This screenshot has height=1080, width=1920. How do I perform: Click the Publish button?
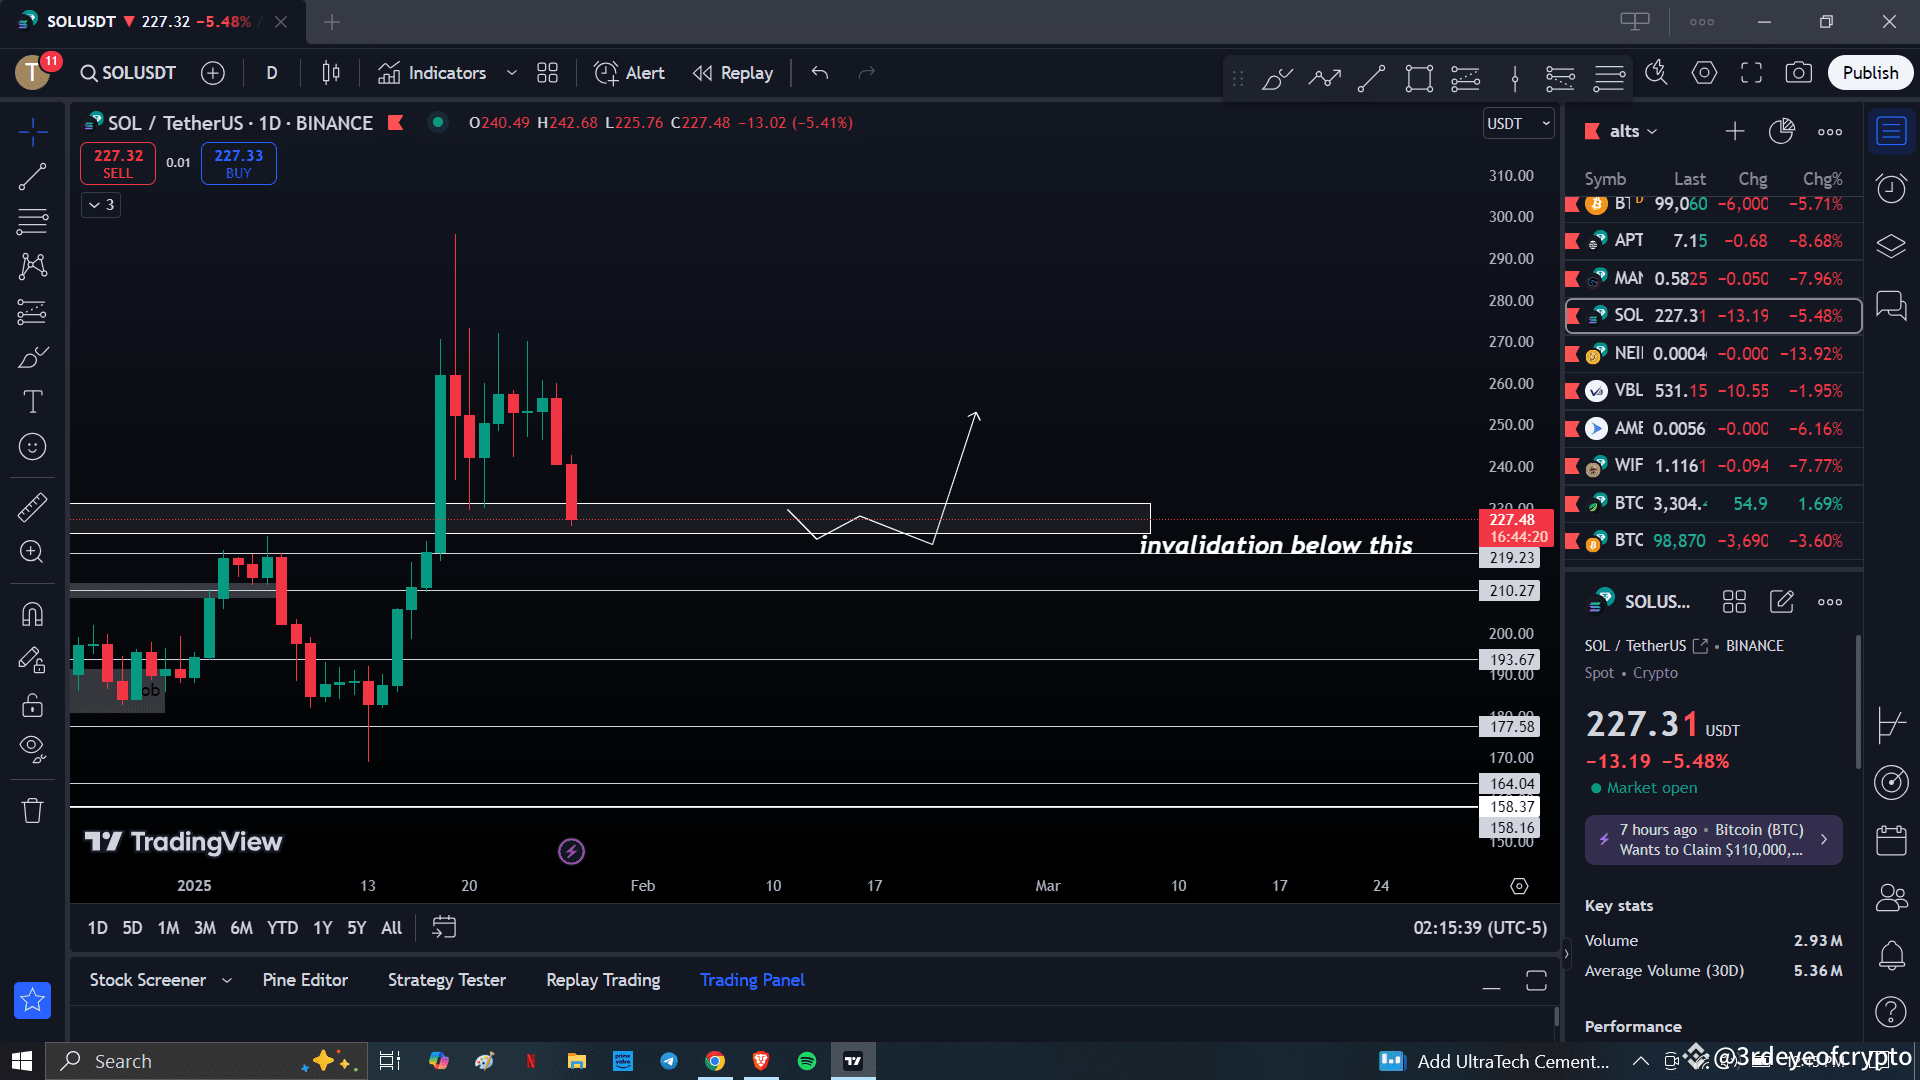click(1870, 72)
